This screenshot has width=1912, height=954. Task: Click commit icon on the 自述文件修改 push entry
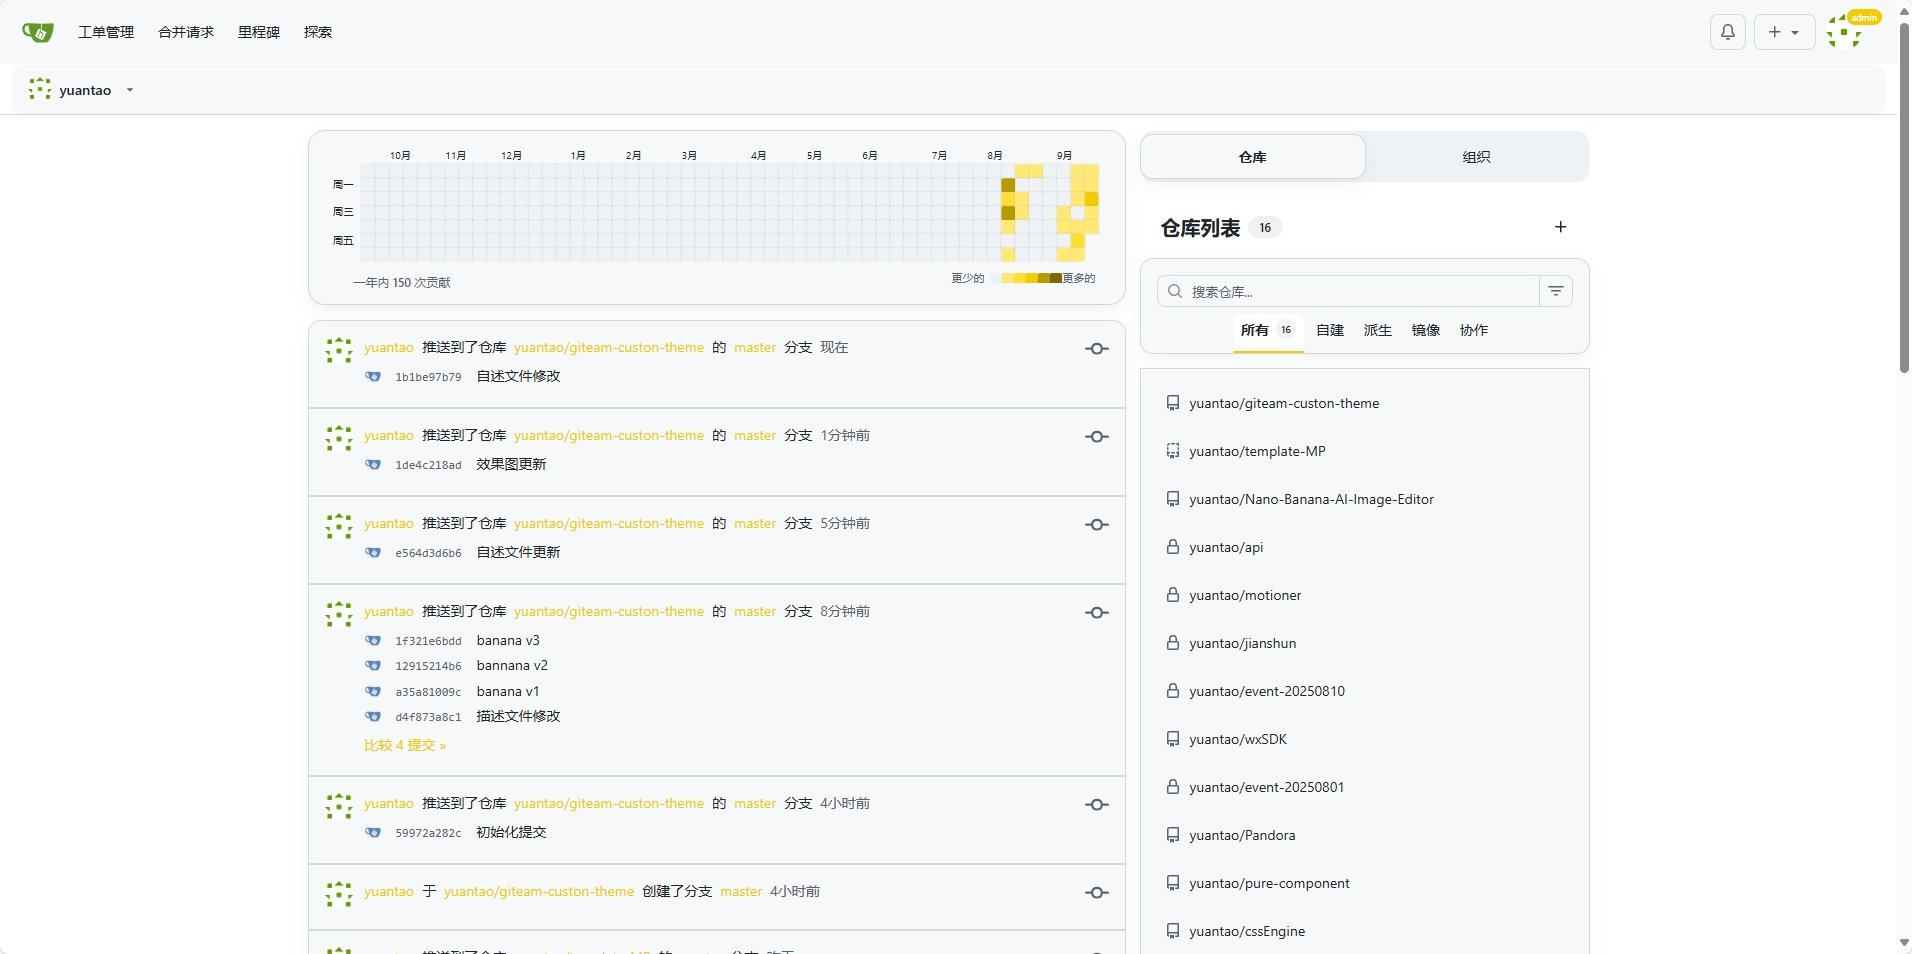[1097, 349]
